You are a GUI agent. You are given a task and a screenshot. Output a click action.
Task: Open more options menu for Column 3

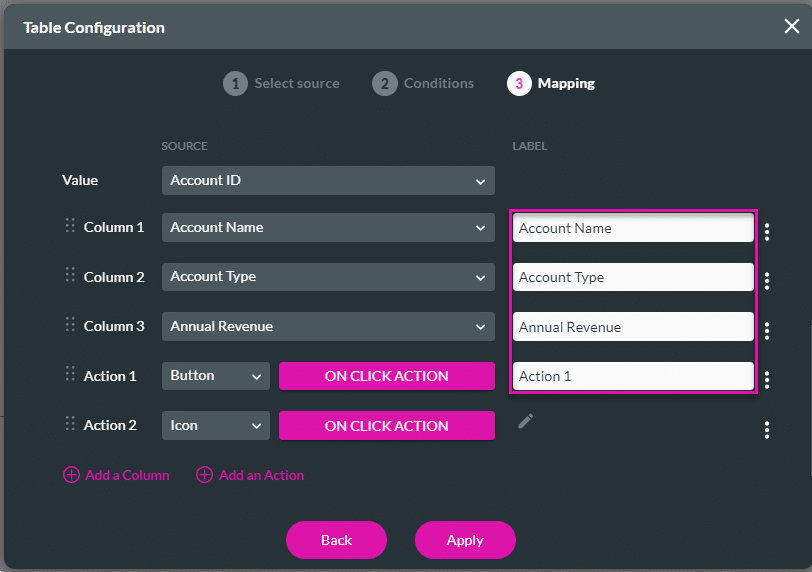767,330
